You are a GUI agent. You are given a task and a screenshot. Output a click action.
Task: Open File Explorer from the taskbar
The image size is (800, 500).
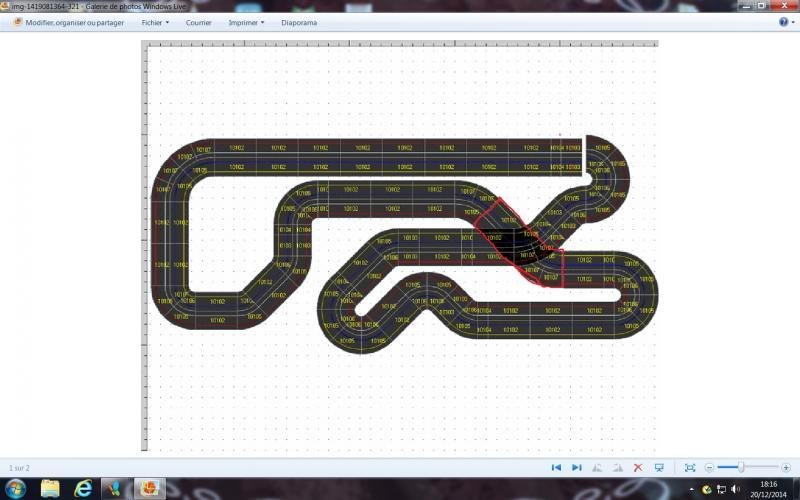tap(50, 488)
